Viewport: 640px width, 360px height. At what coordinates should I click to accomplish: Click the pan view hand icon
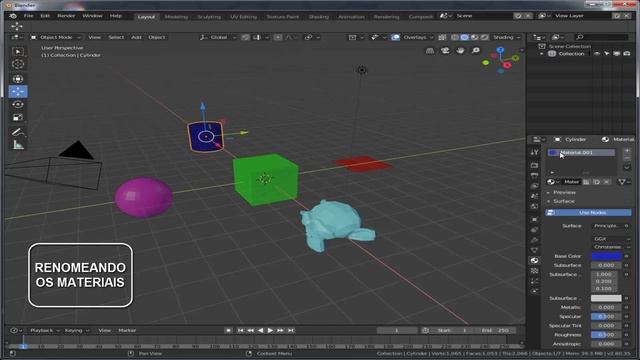click(460, 51)
